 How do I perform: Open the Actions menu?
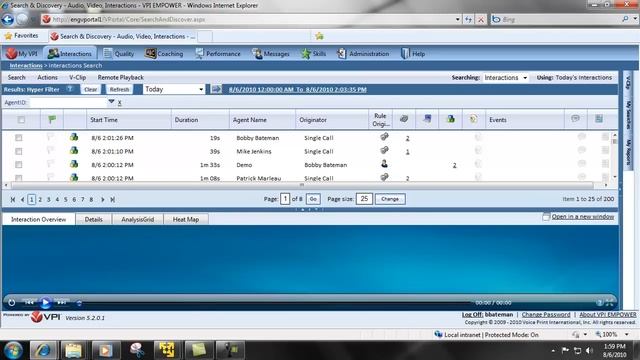point(47,77)
